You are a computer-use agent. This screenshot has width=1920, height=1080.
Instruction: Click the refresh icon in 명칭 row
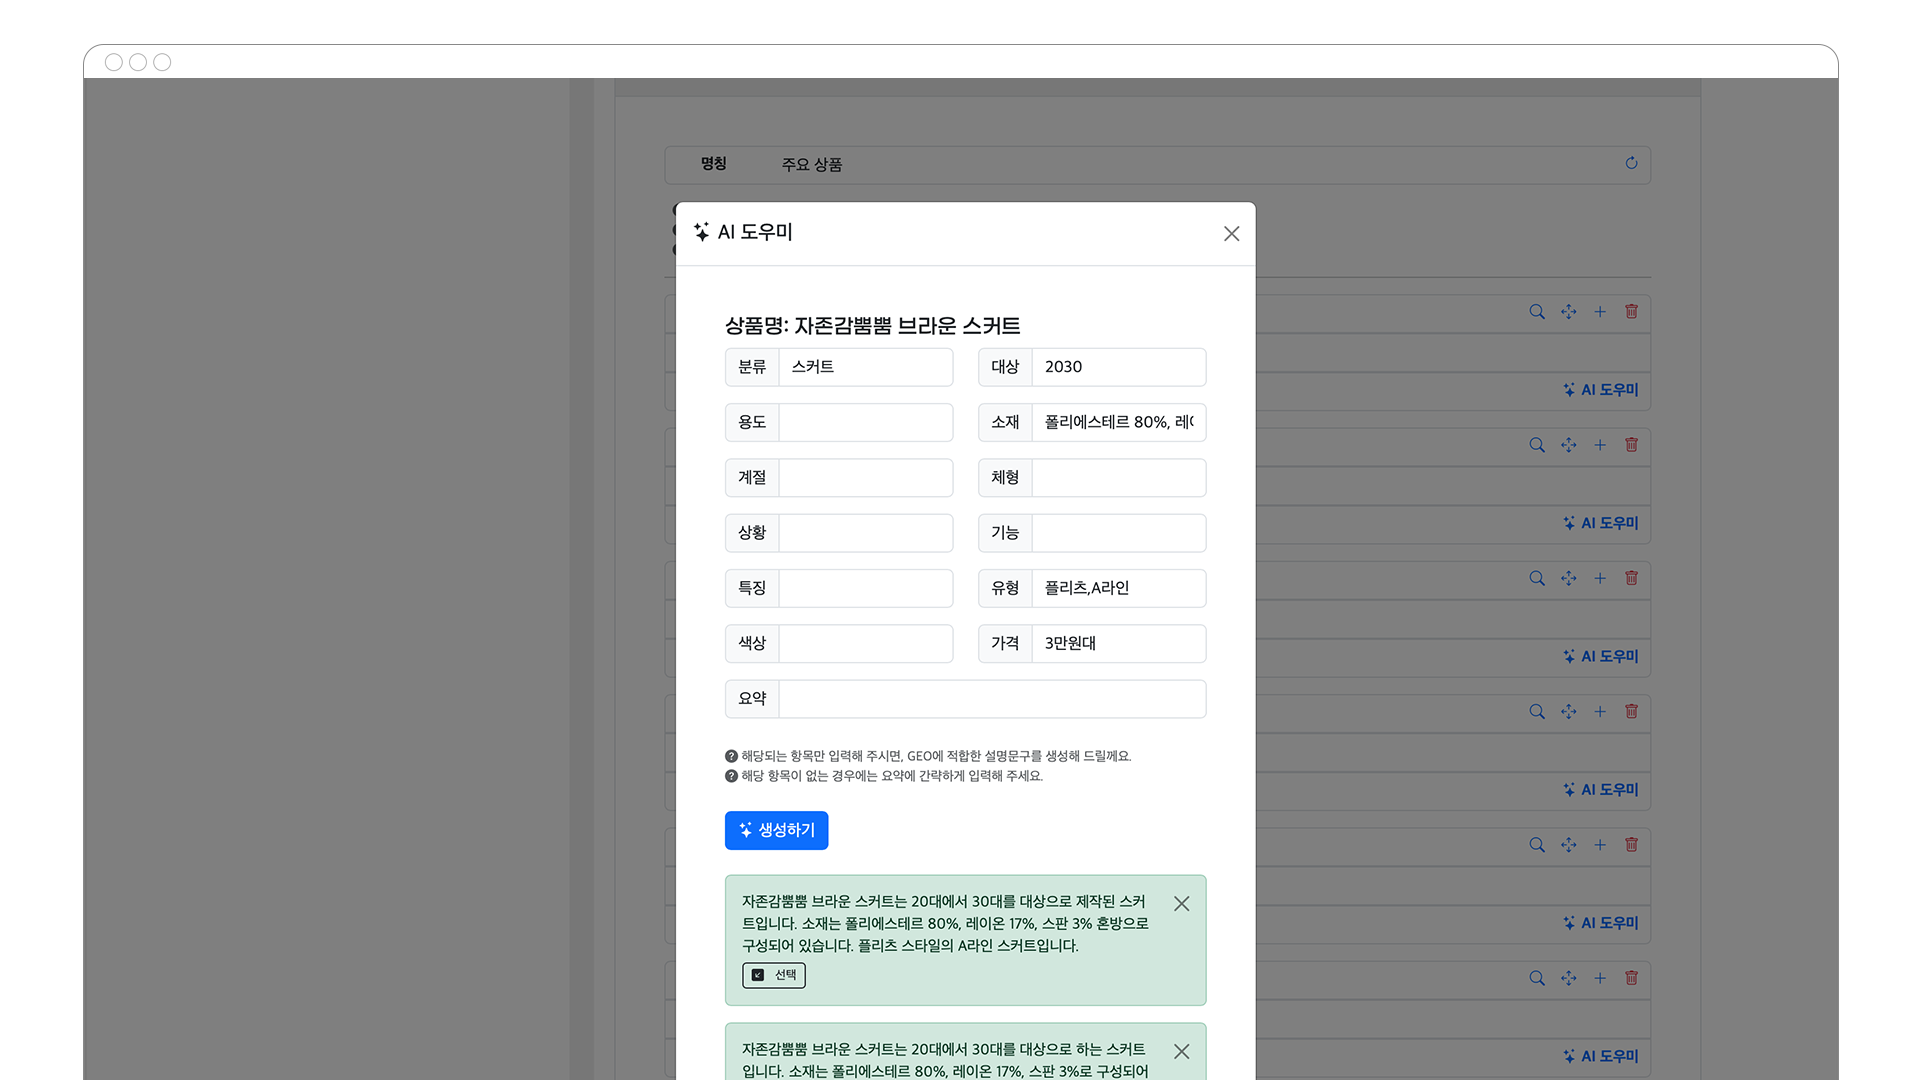1631,163
